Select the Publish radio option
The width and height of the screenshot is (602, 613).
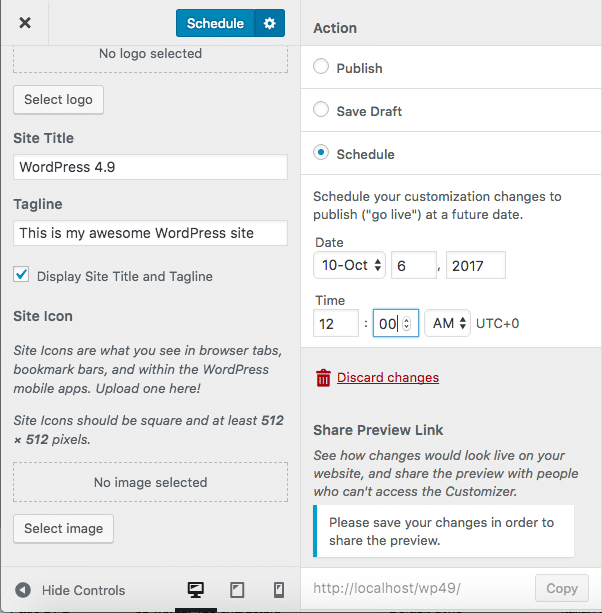point(321,67)
